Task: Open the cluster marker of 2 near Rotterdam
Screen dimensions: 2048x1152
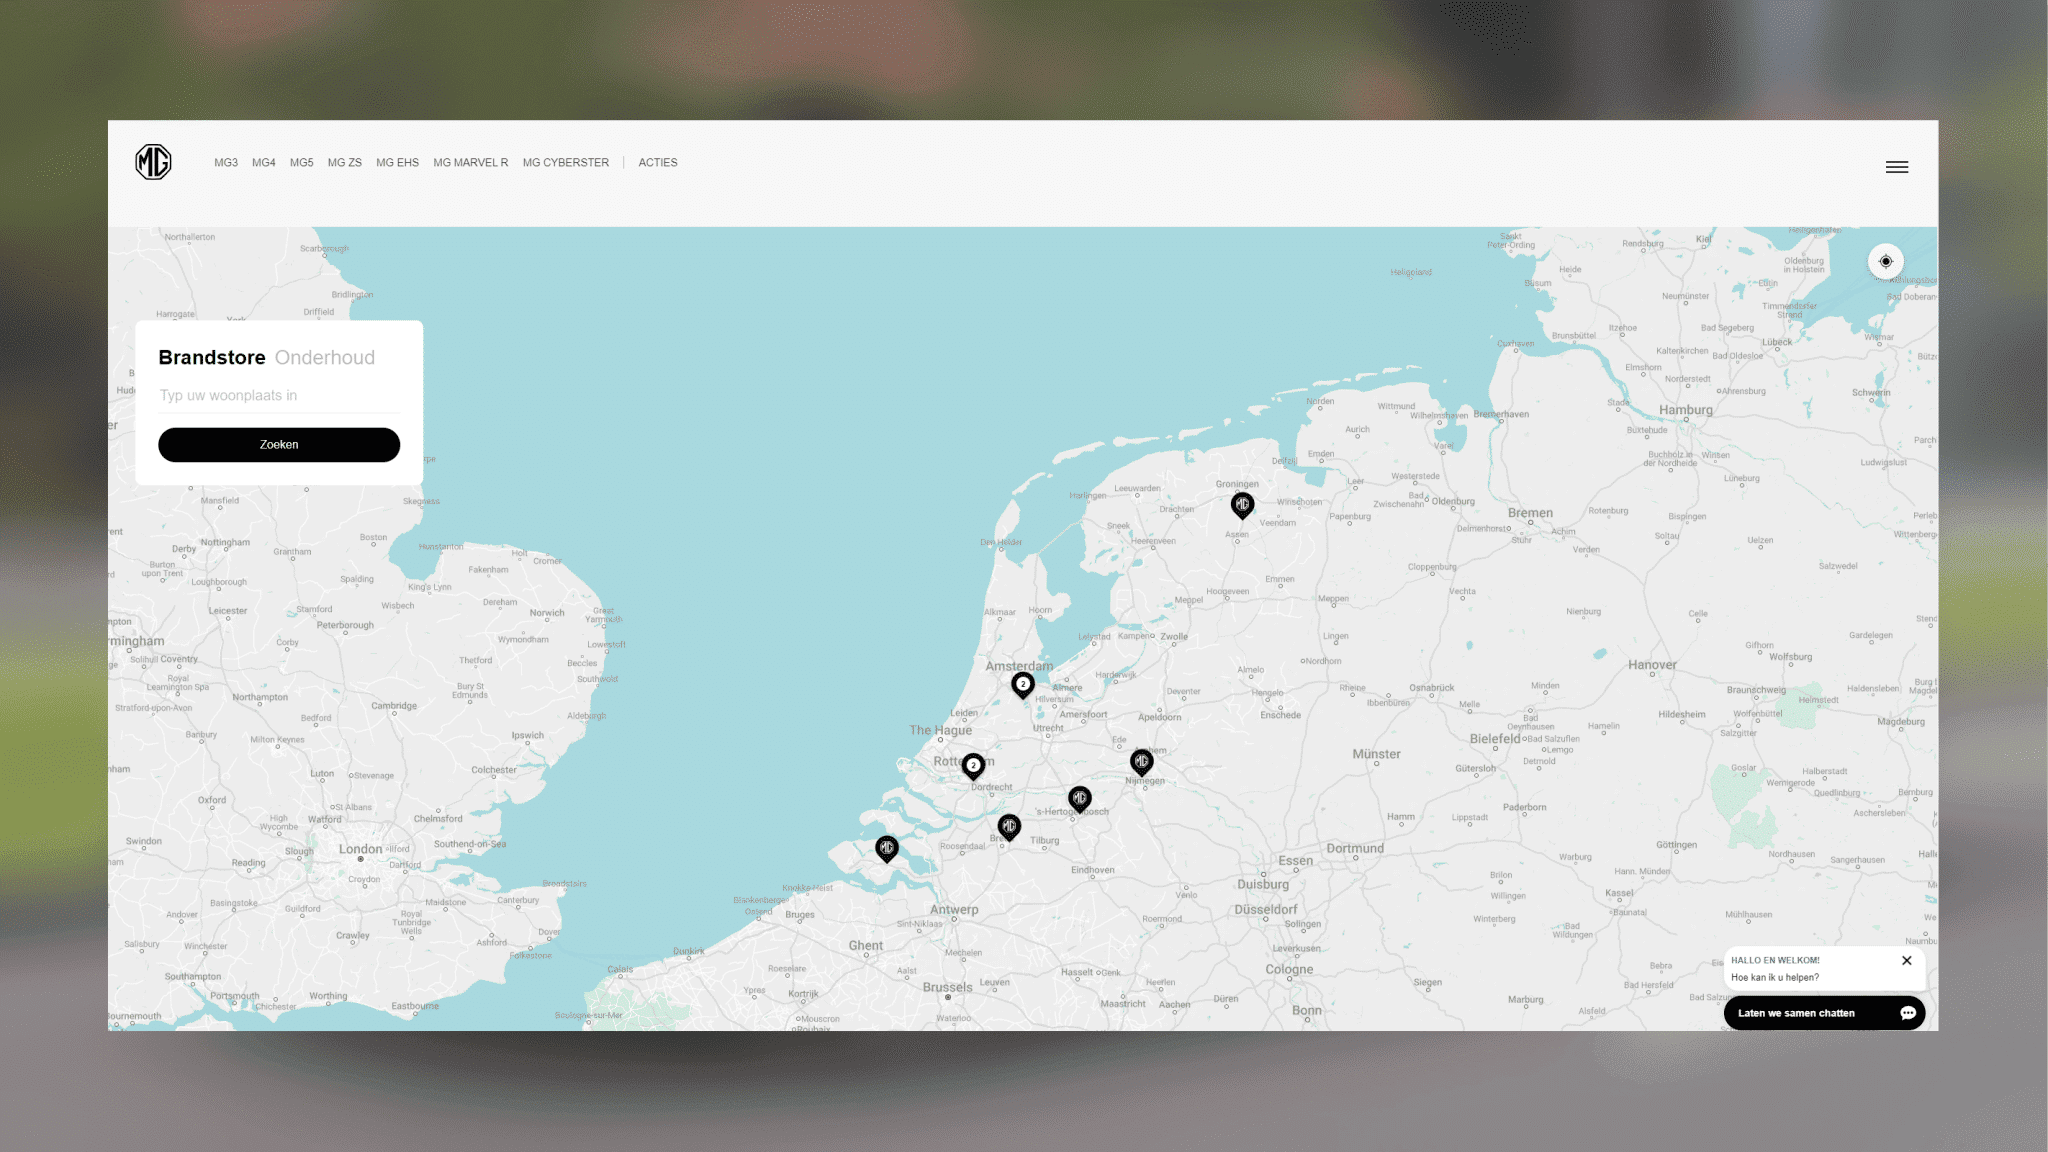Action: (973, 766)
